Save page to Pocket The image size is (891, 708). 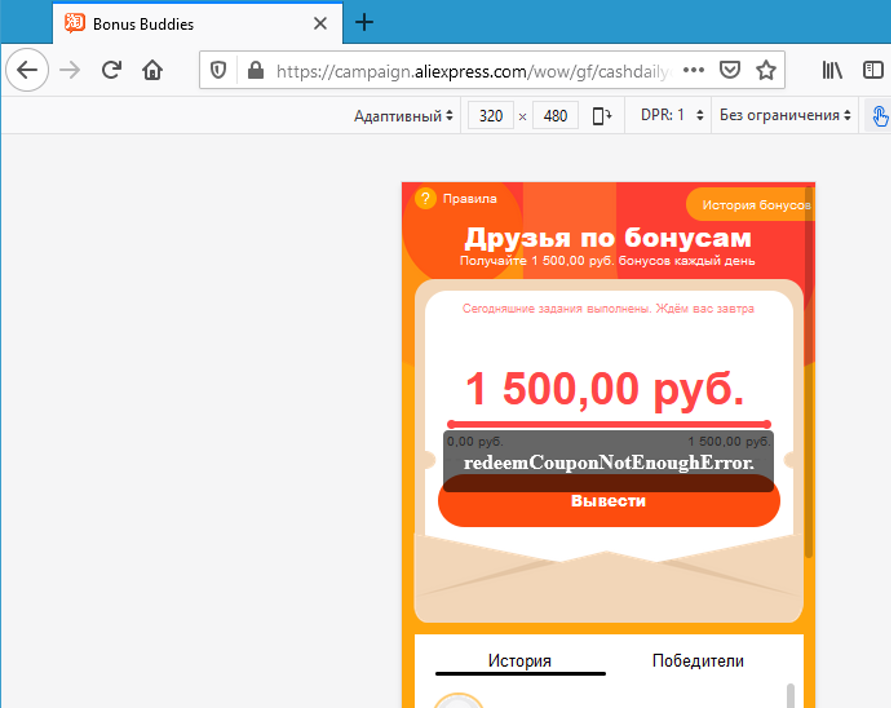pos(730,70)
